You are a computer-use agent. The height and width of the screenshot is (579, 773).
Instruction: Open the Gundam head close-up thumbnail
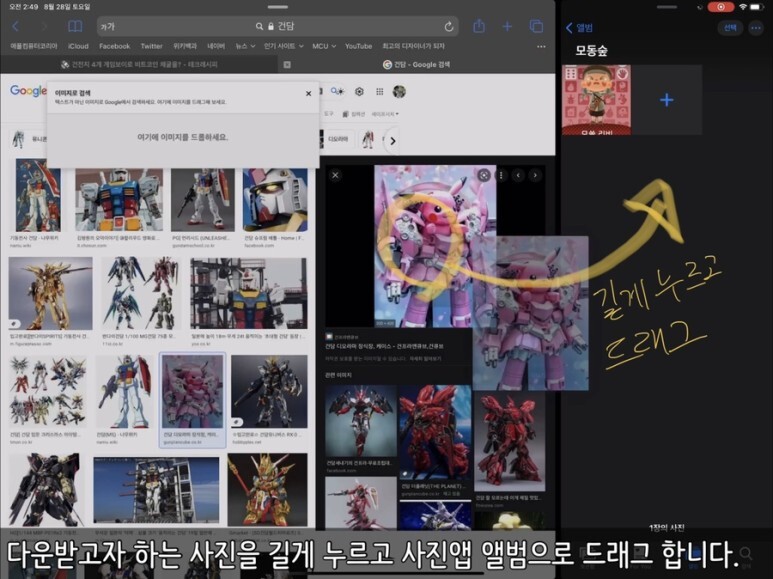point(275,200)
